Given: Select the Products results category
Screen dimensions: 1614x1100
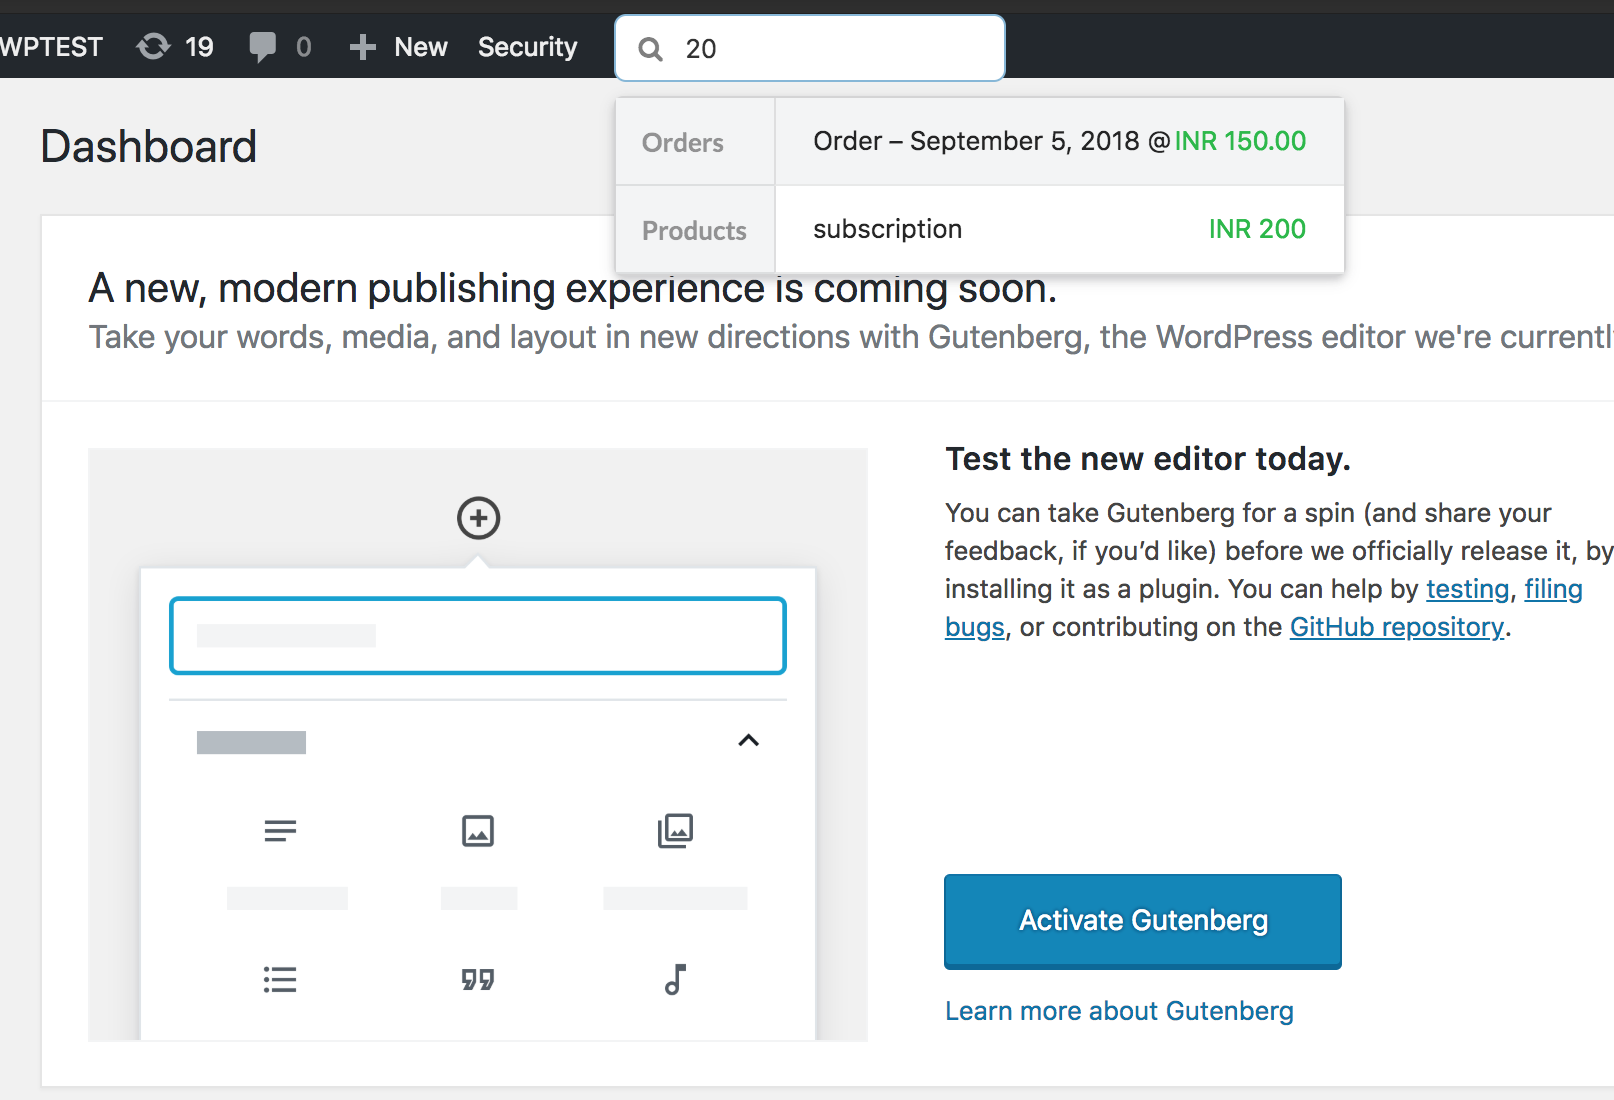Looking at the screenshot, I should point(695,230).
